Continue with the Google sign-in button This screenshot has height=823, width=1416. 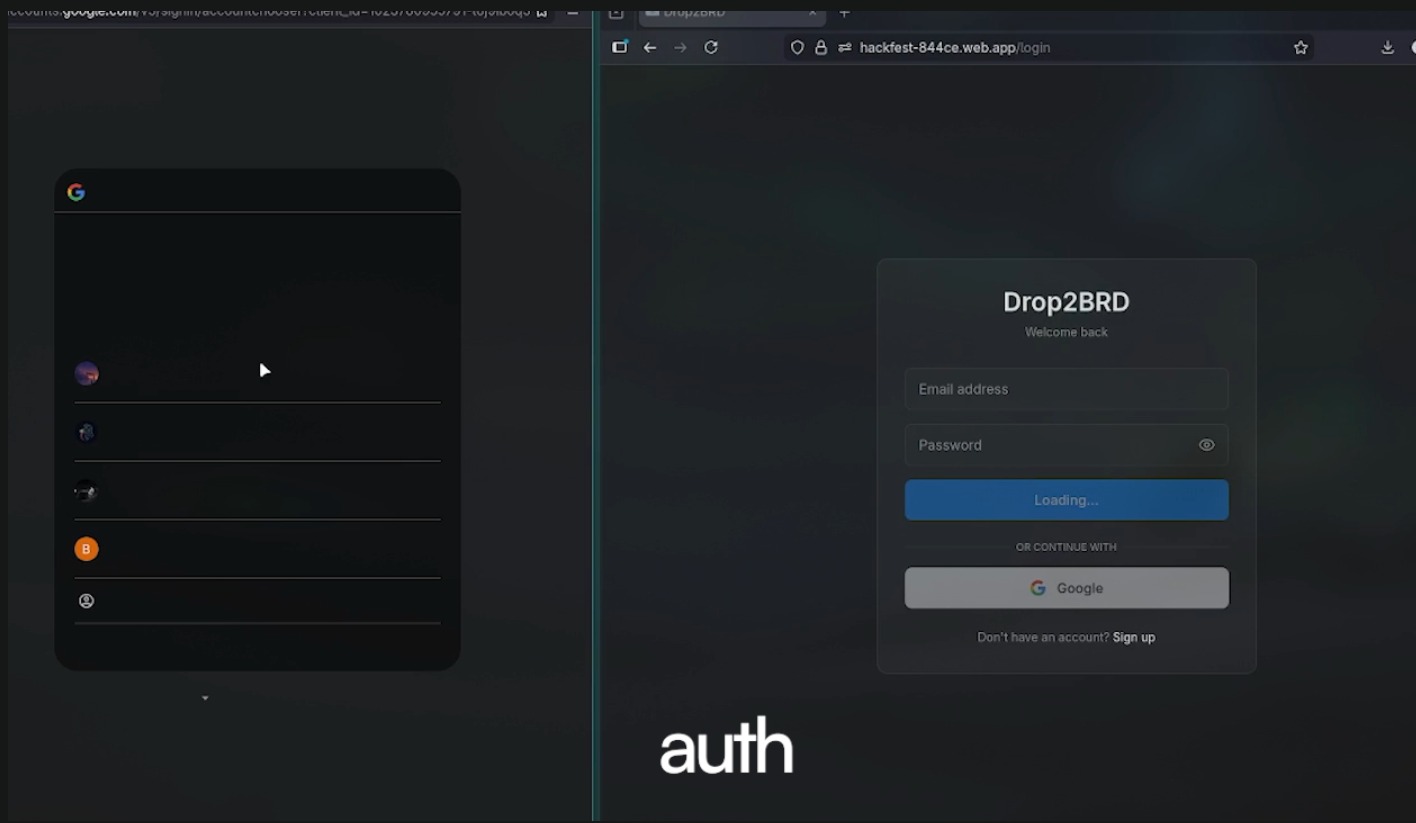point(1066,588)
